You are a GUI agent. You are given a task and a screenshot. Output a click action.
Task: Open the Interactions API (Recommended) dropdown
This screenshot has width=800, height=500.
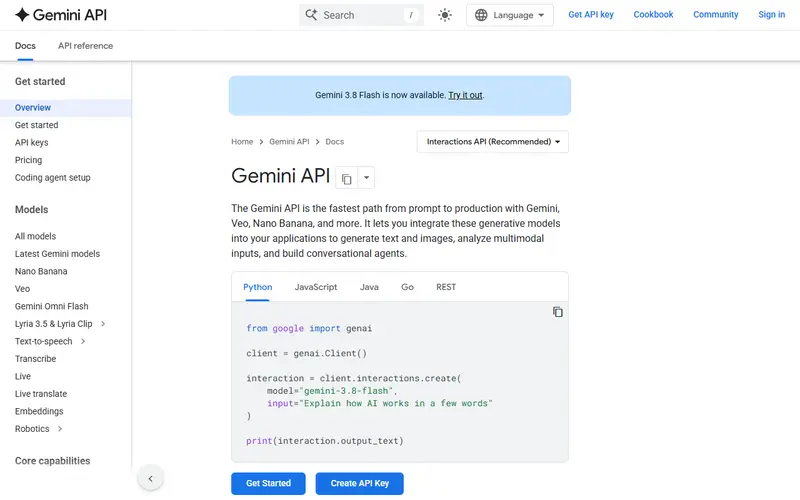tap(493, 142)
